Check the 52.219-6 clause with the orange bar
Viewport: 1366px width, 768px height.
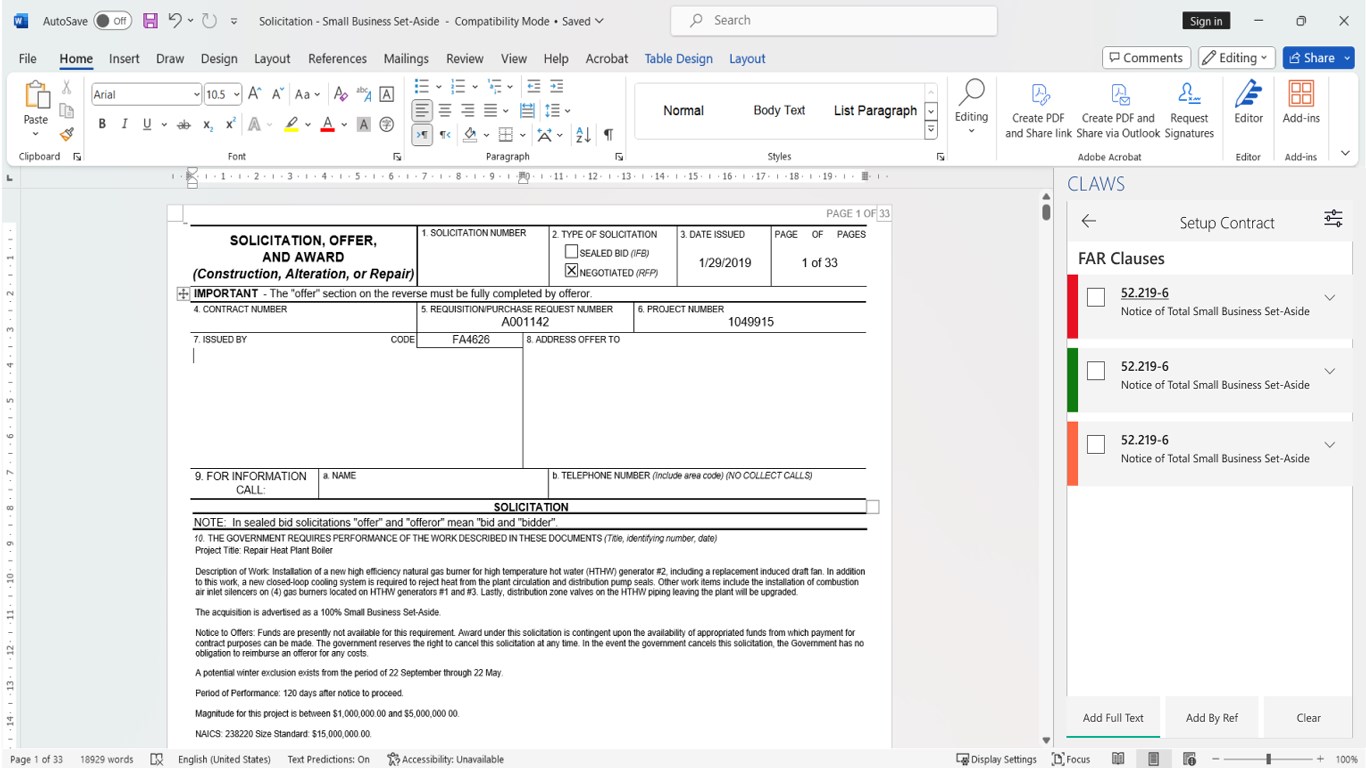(1096, 445)
